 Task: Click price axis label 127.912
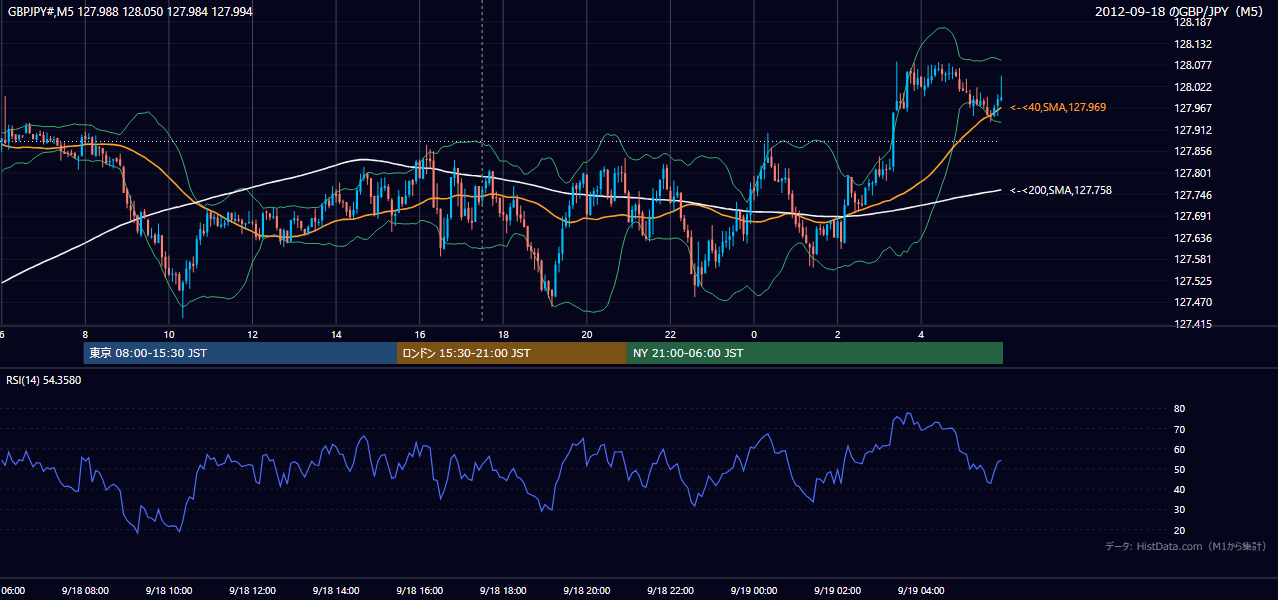point(1192,130)
